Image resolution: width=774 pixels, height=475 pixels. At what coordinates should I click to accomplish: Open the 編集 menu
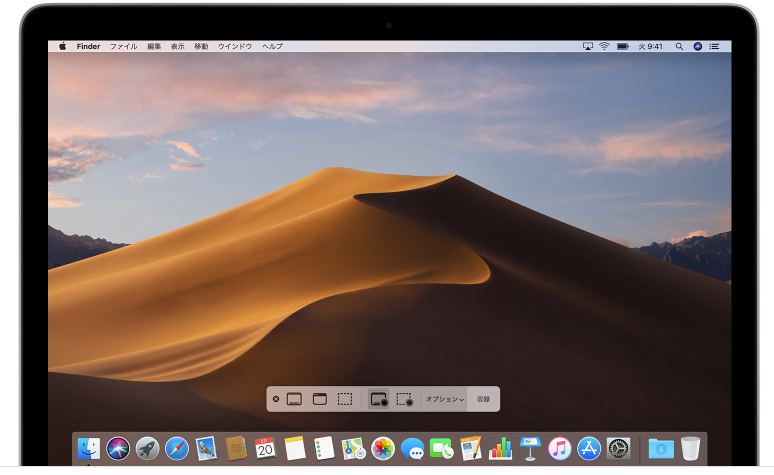pyautogui.click(x=154, y=46)
